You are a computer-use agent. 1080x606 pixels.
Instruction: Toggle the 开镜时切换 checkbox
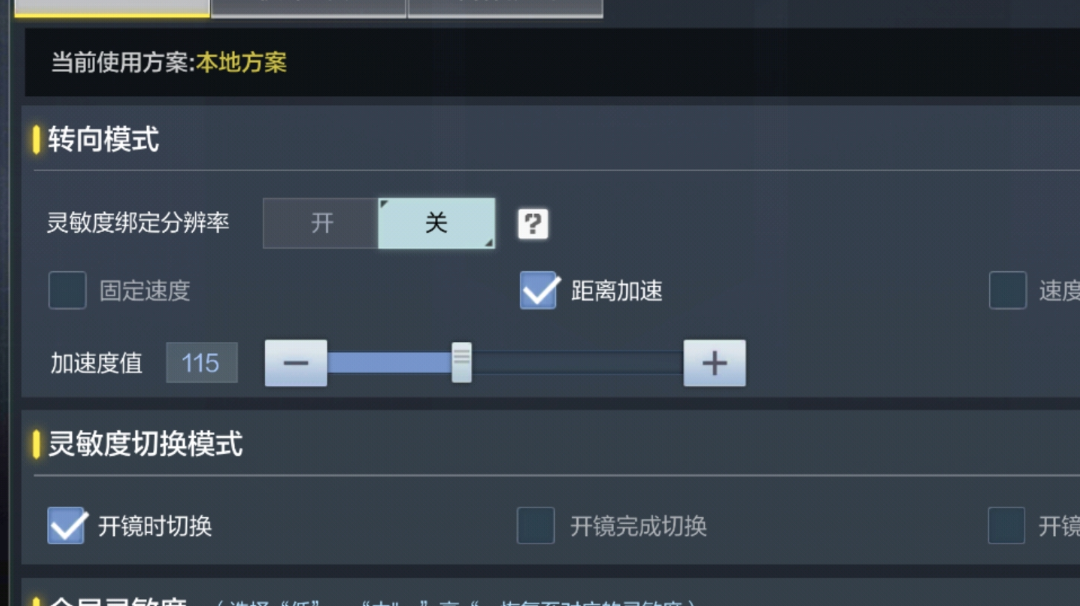coord(67,525)
